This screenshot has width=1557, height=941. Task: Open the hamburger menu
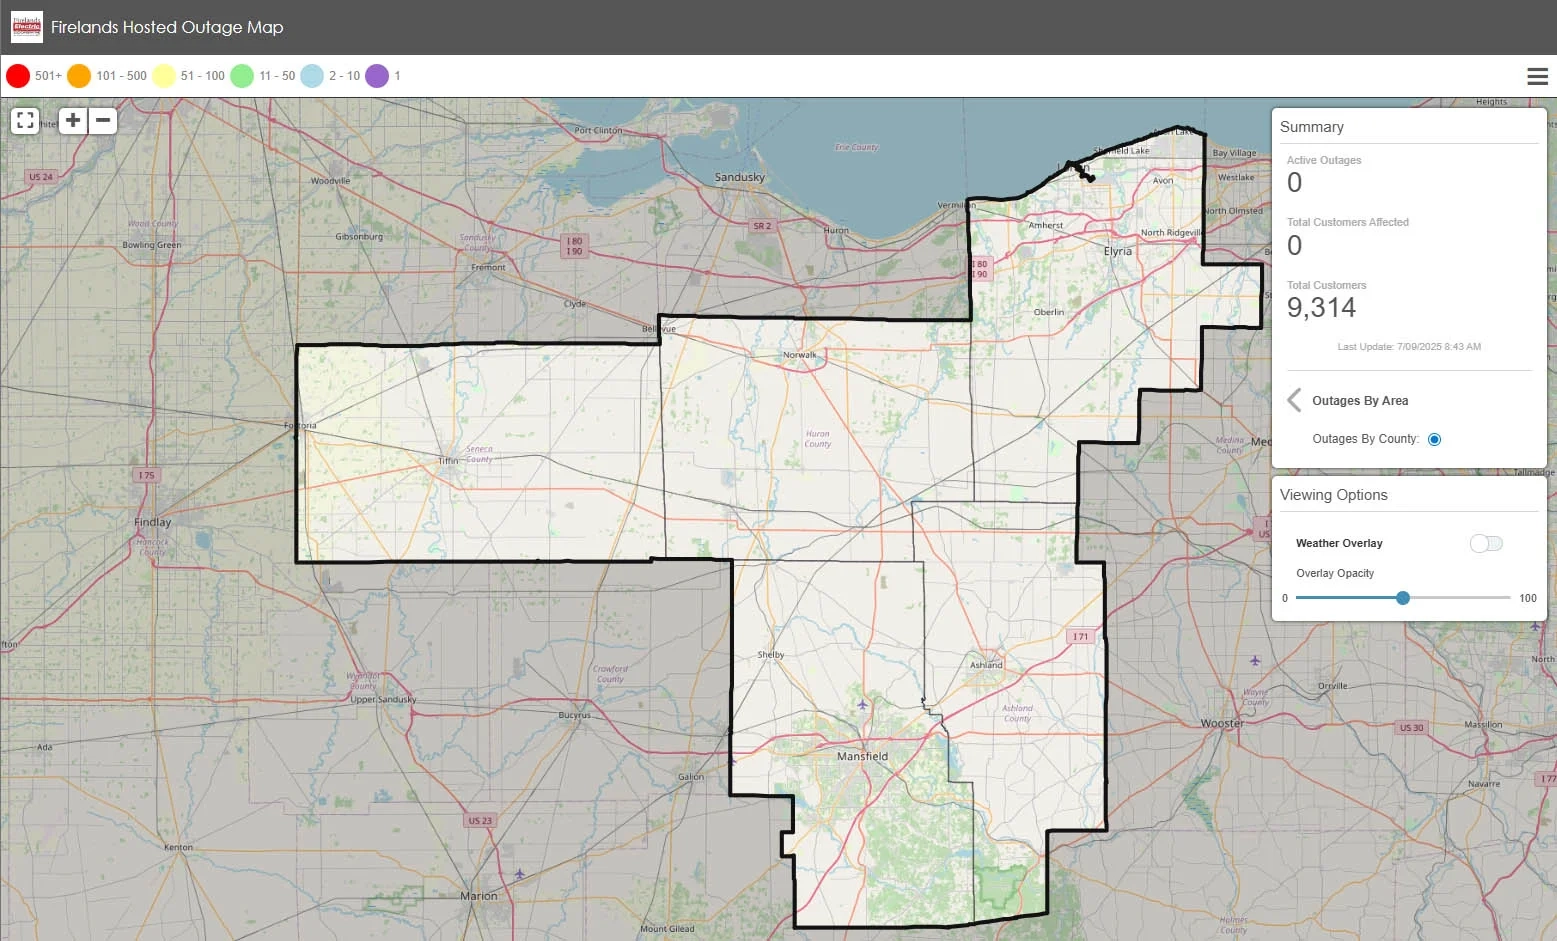(1538, 76)
